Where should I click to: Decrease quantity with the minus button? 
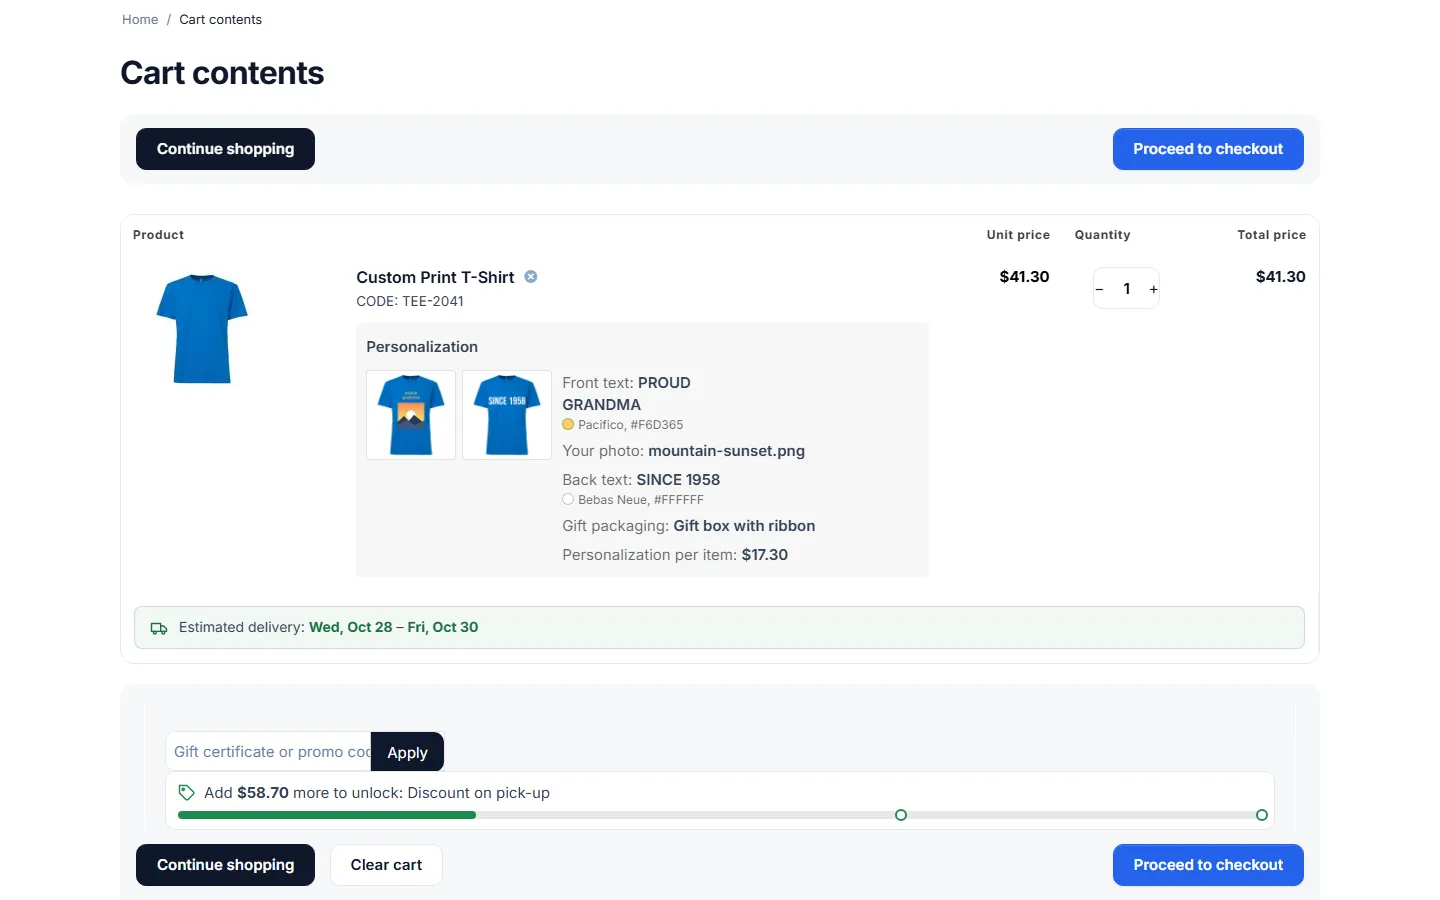[1100, 289]
